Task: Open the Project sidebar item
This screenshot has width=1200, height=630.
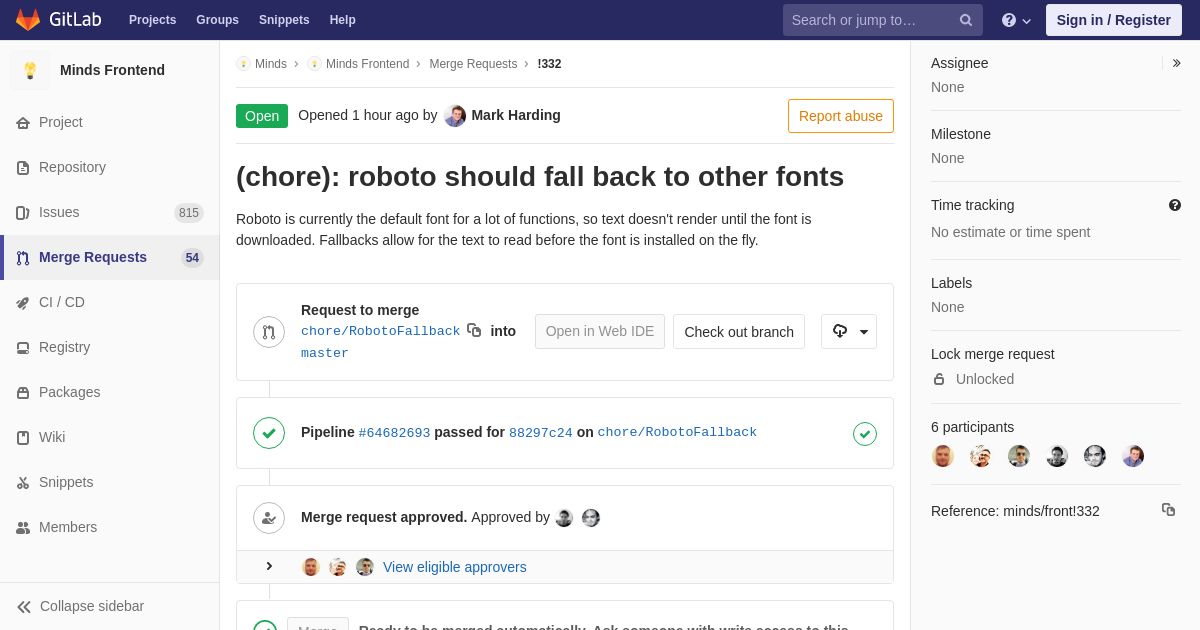Action: click(x=110, y=122)
